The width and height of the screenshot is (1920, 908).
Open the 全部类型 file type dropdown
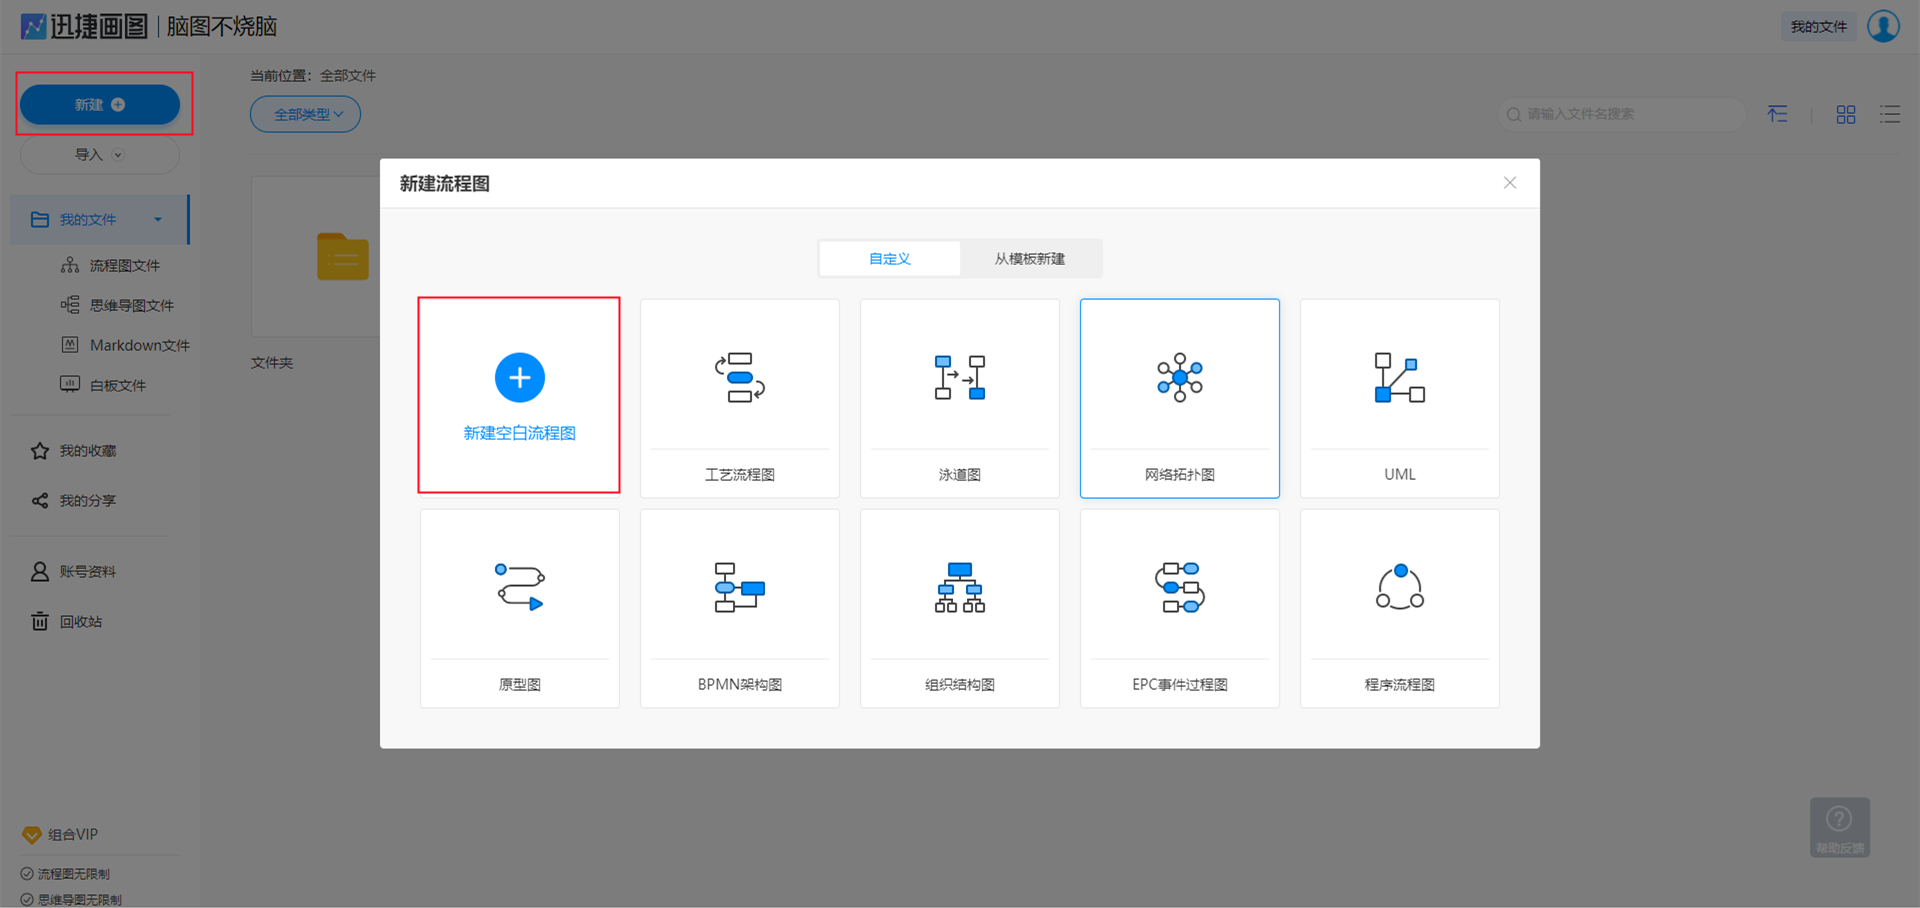point(305,114)
